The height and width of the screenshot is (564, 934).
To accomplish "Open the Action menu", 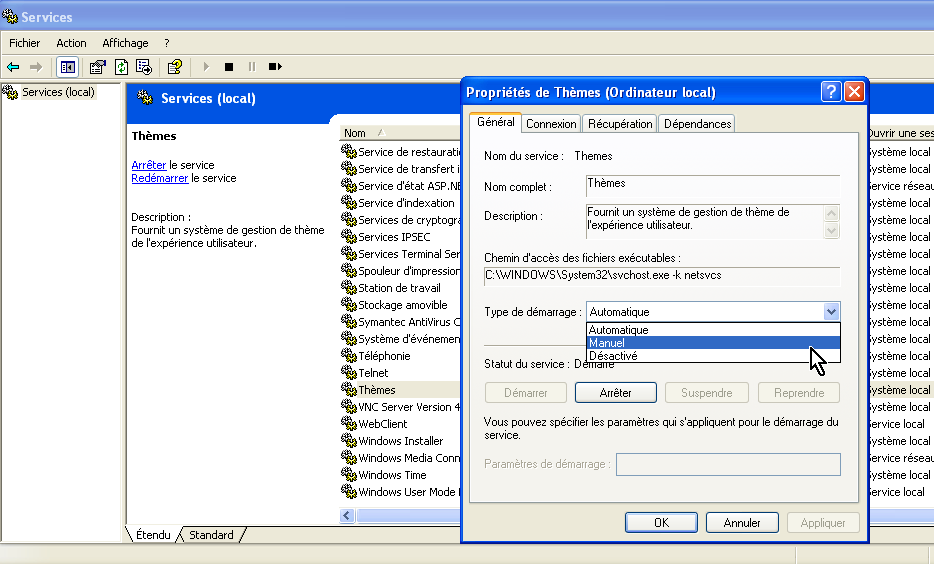I will 71,43.
